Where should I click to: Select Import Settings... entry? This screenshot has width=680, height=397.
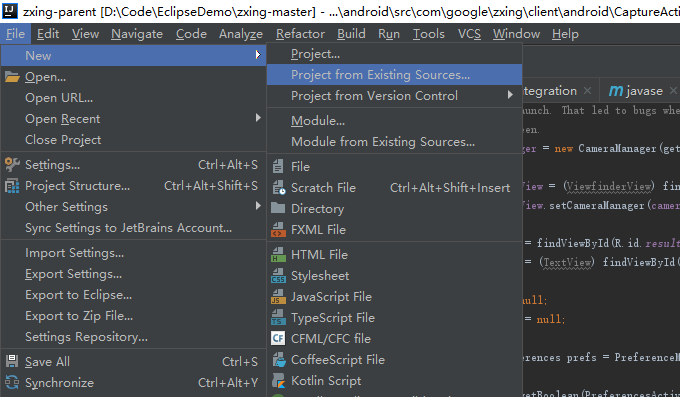tap(134, 253)
